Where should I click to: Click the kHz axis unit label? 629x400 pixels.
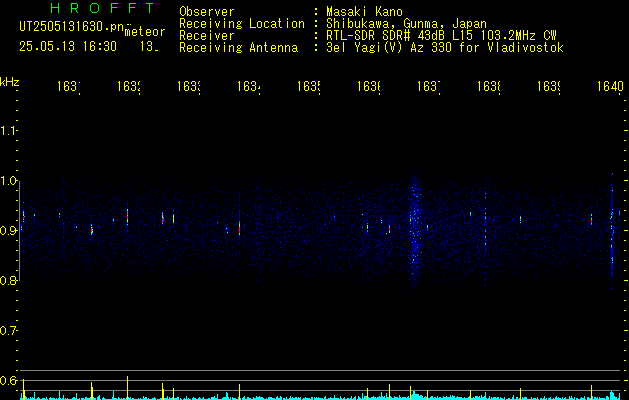[x=10, y=82]
